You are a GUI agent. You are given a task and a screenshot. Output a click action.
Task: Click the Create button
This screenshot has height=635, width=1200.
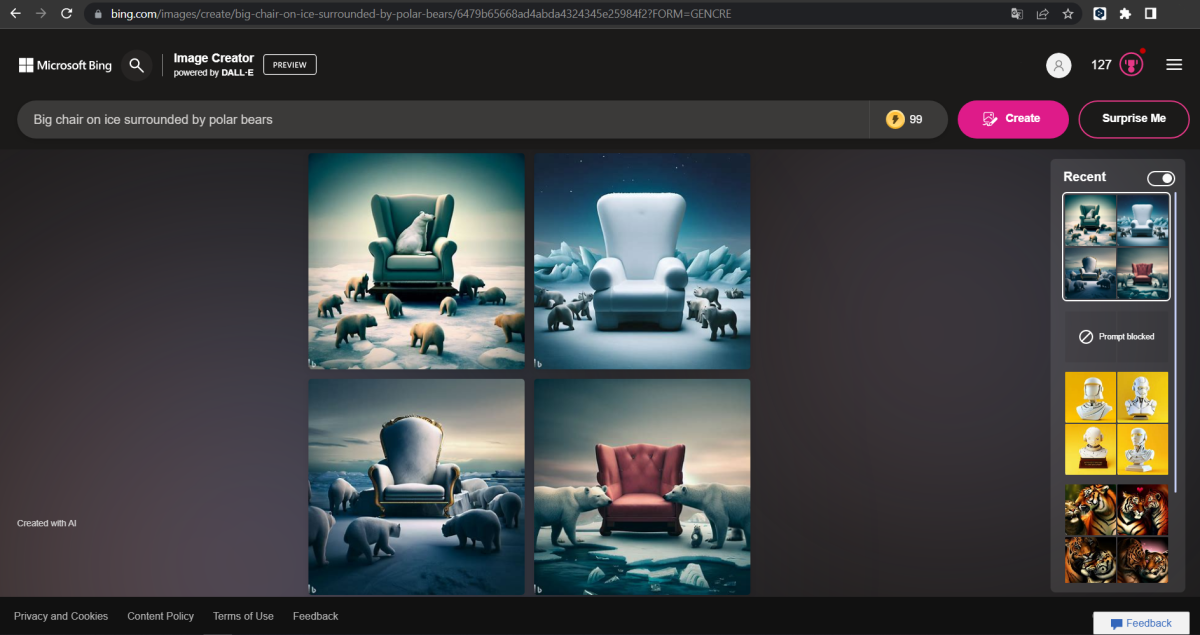1012,118
